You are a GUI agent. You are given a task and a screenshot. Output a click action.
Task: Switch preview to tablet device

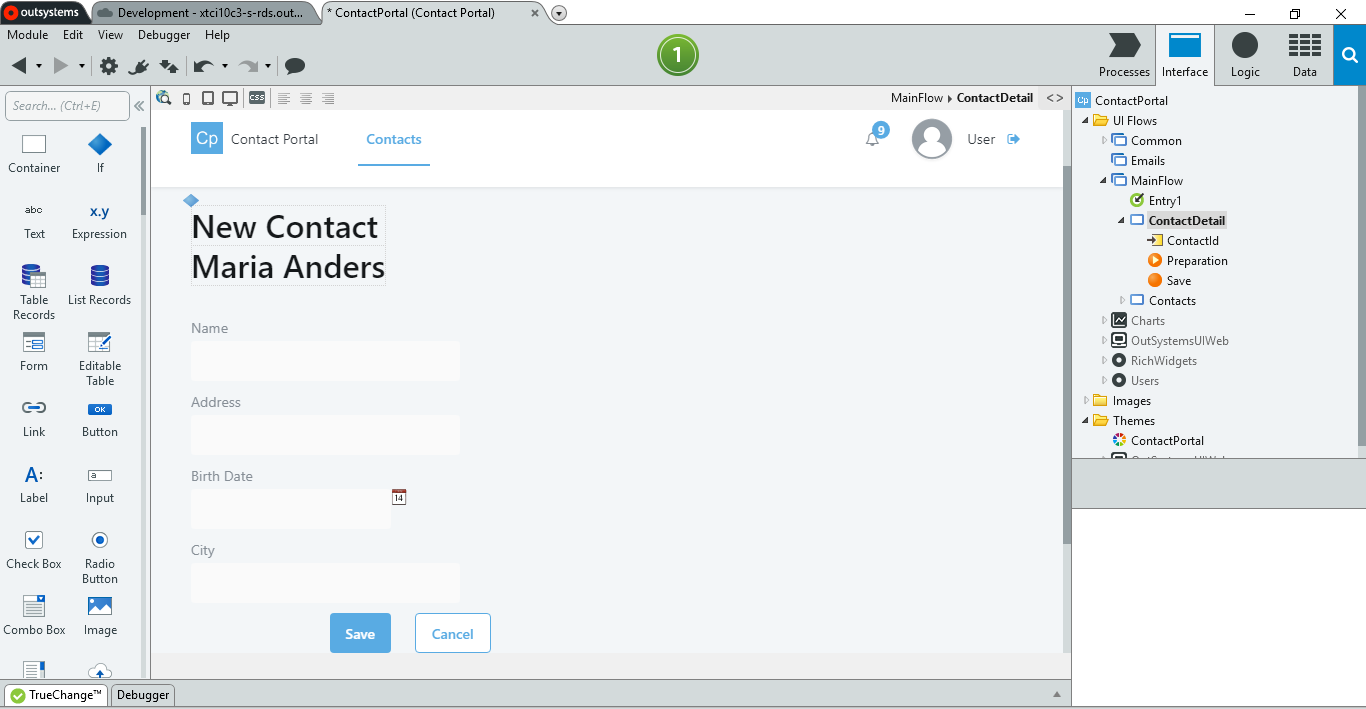(x=208, y=98)
